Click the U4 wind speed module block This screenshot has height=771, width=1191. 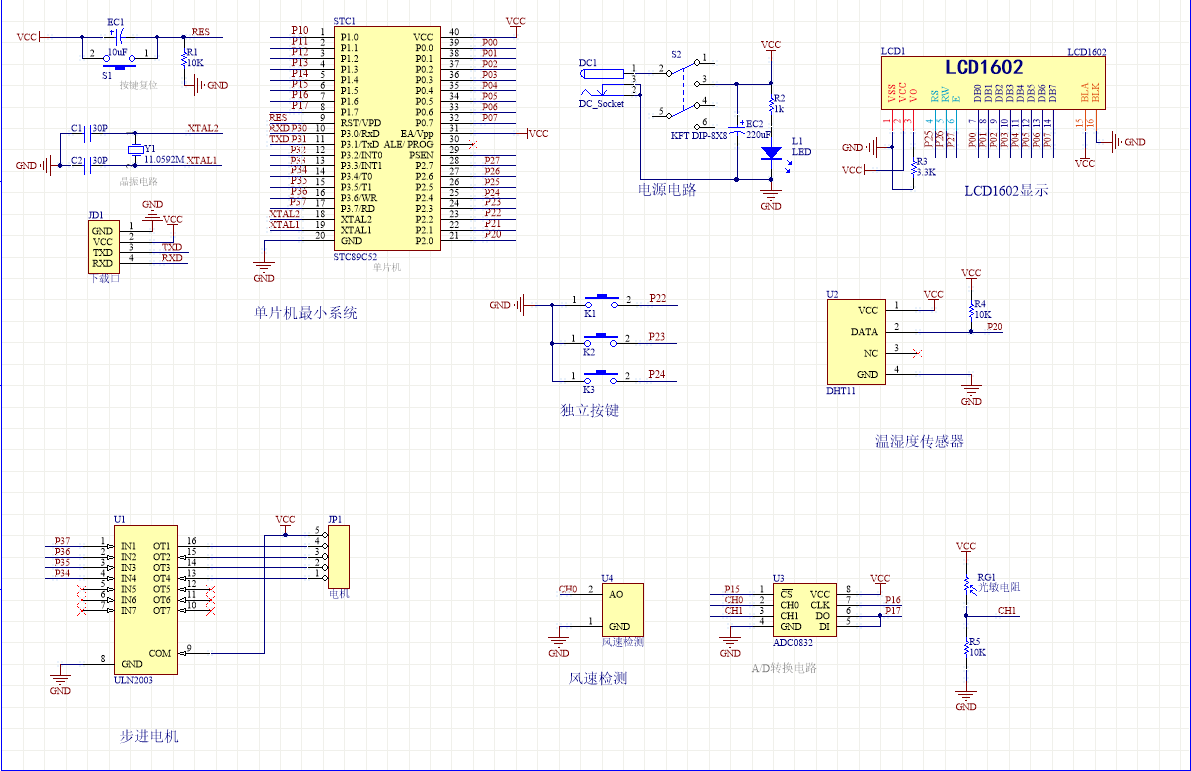tap(622, 609)
